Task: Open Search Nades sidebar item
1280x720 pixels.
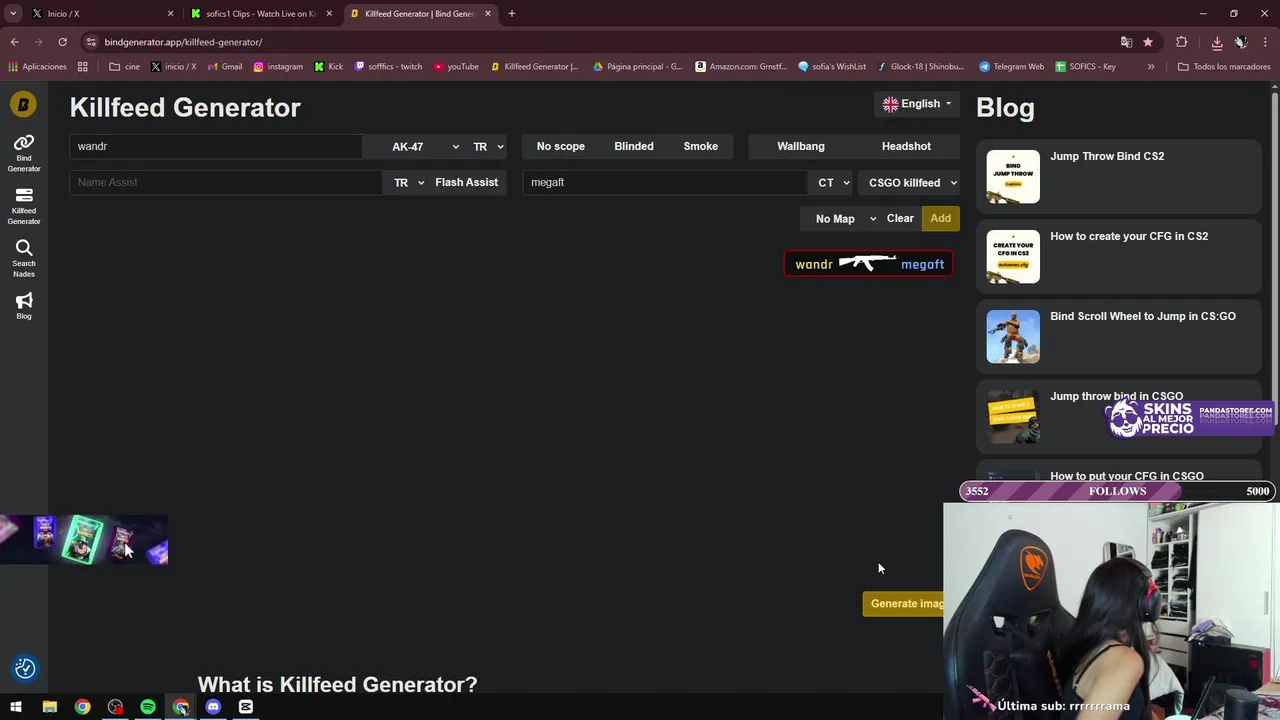Action: [x=24, y=258]
